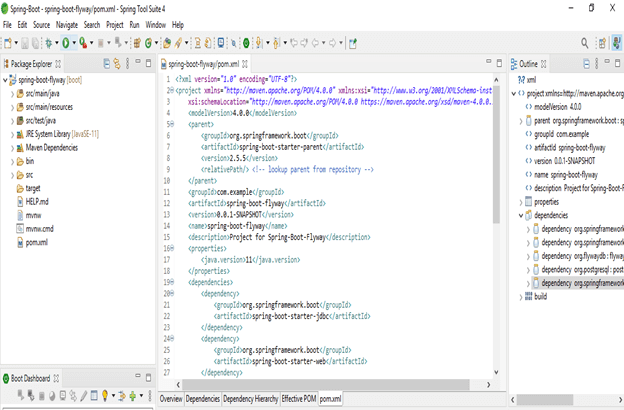The image size is (624, 410).
Task: Minimize the Package Explorer panel
Action: click(x=138, y=62)
